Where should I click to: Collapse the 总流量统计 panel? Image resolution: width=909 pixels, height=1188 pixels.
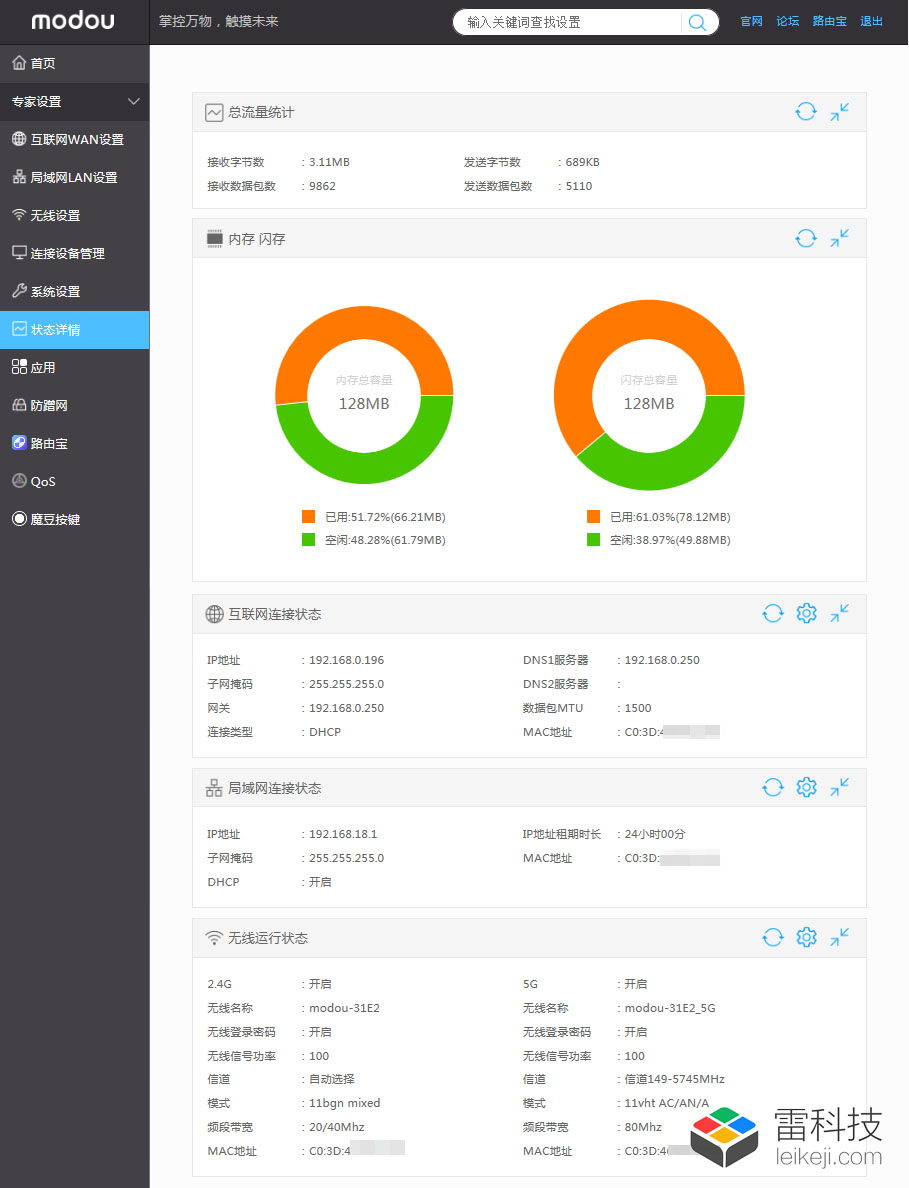click(840, 112)
